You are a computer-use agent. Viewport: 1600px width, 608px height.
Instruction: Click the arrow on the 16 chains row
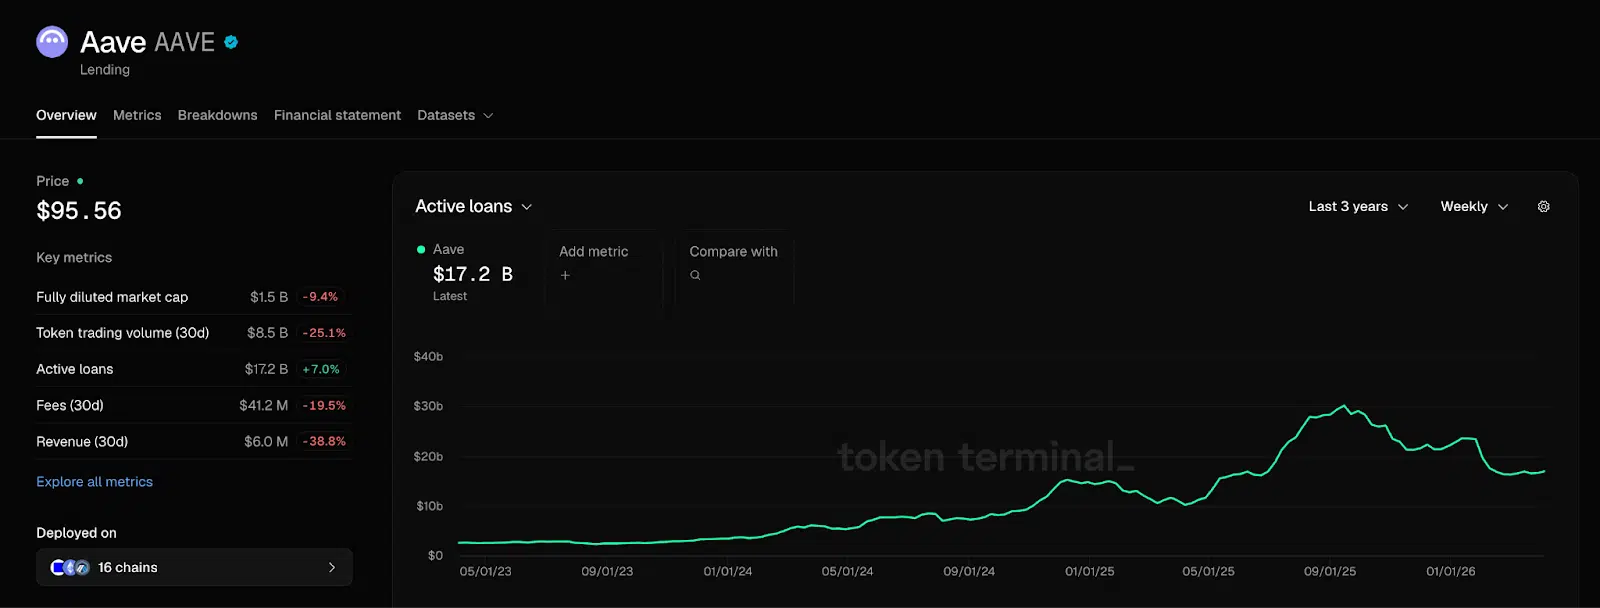coord(332,567)
